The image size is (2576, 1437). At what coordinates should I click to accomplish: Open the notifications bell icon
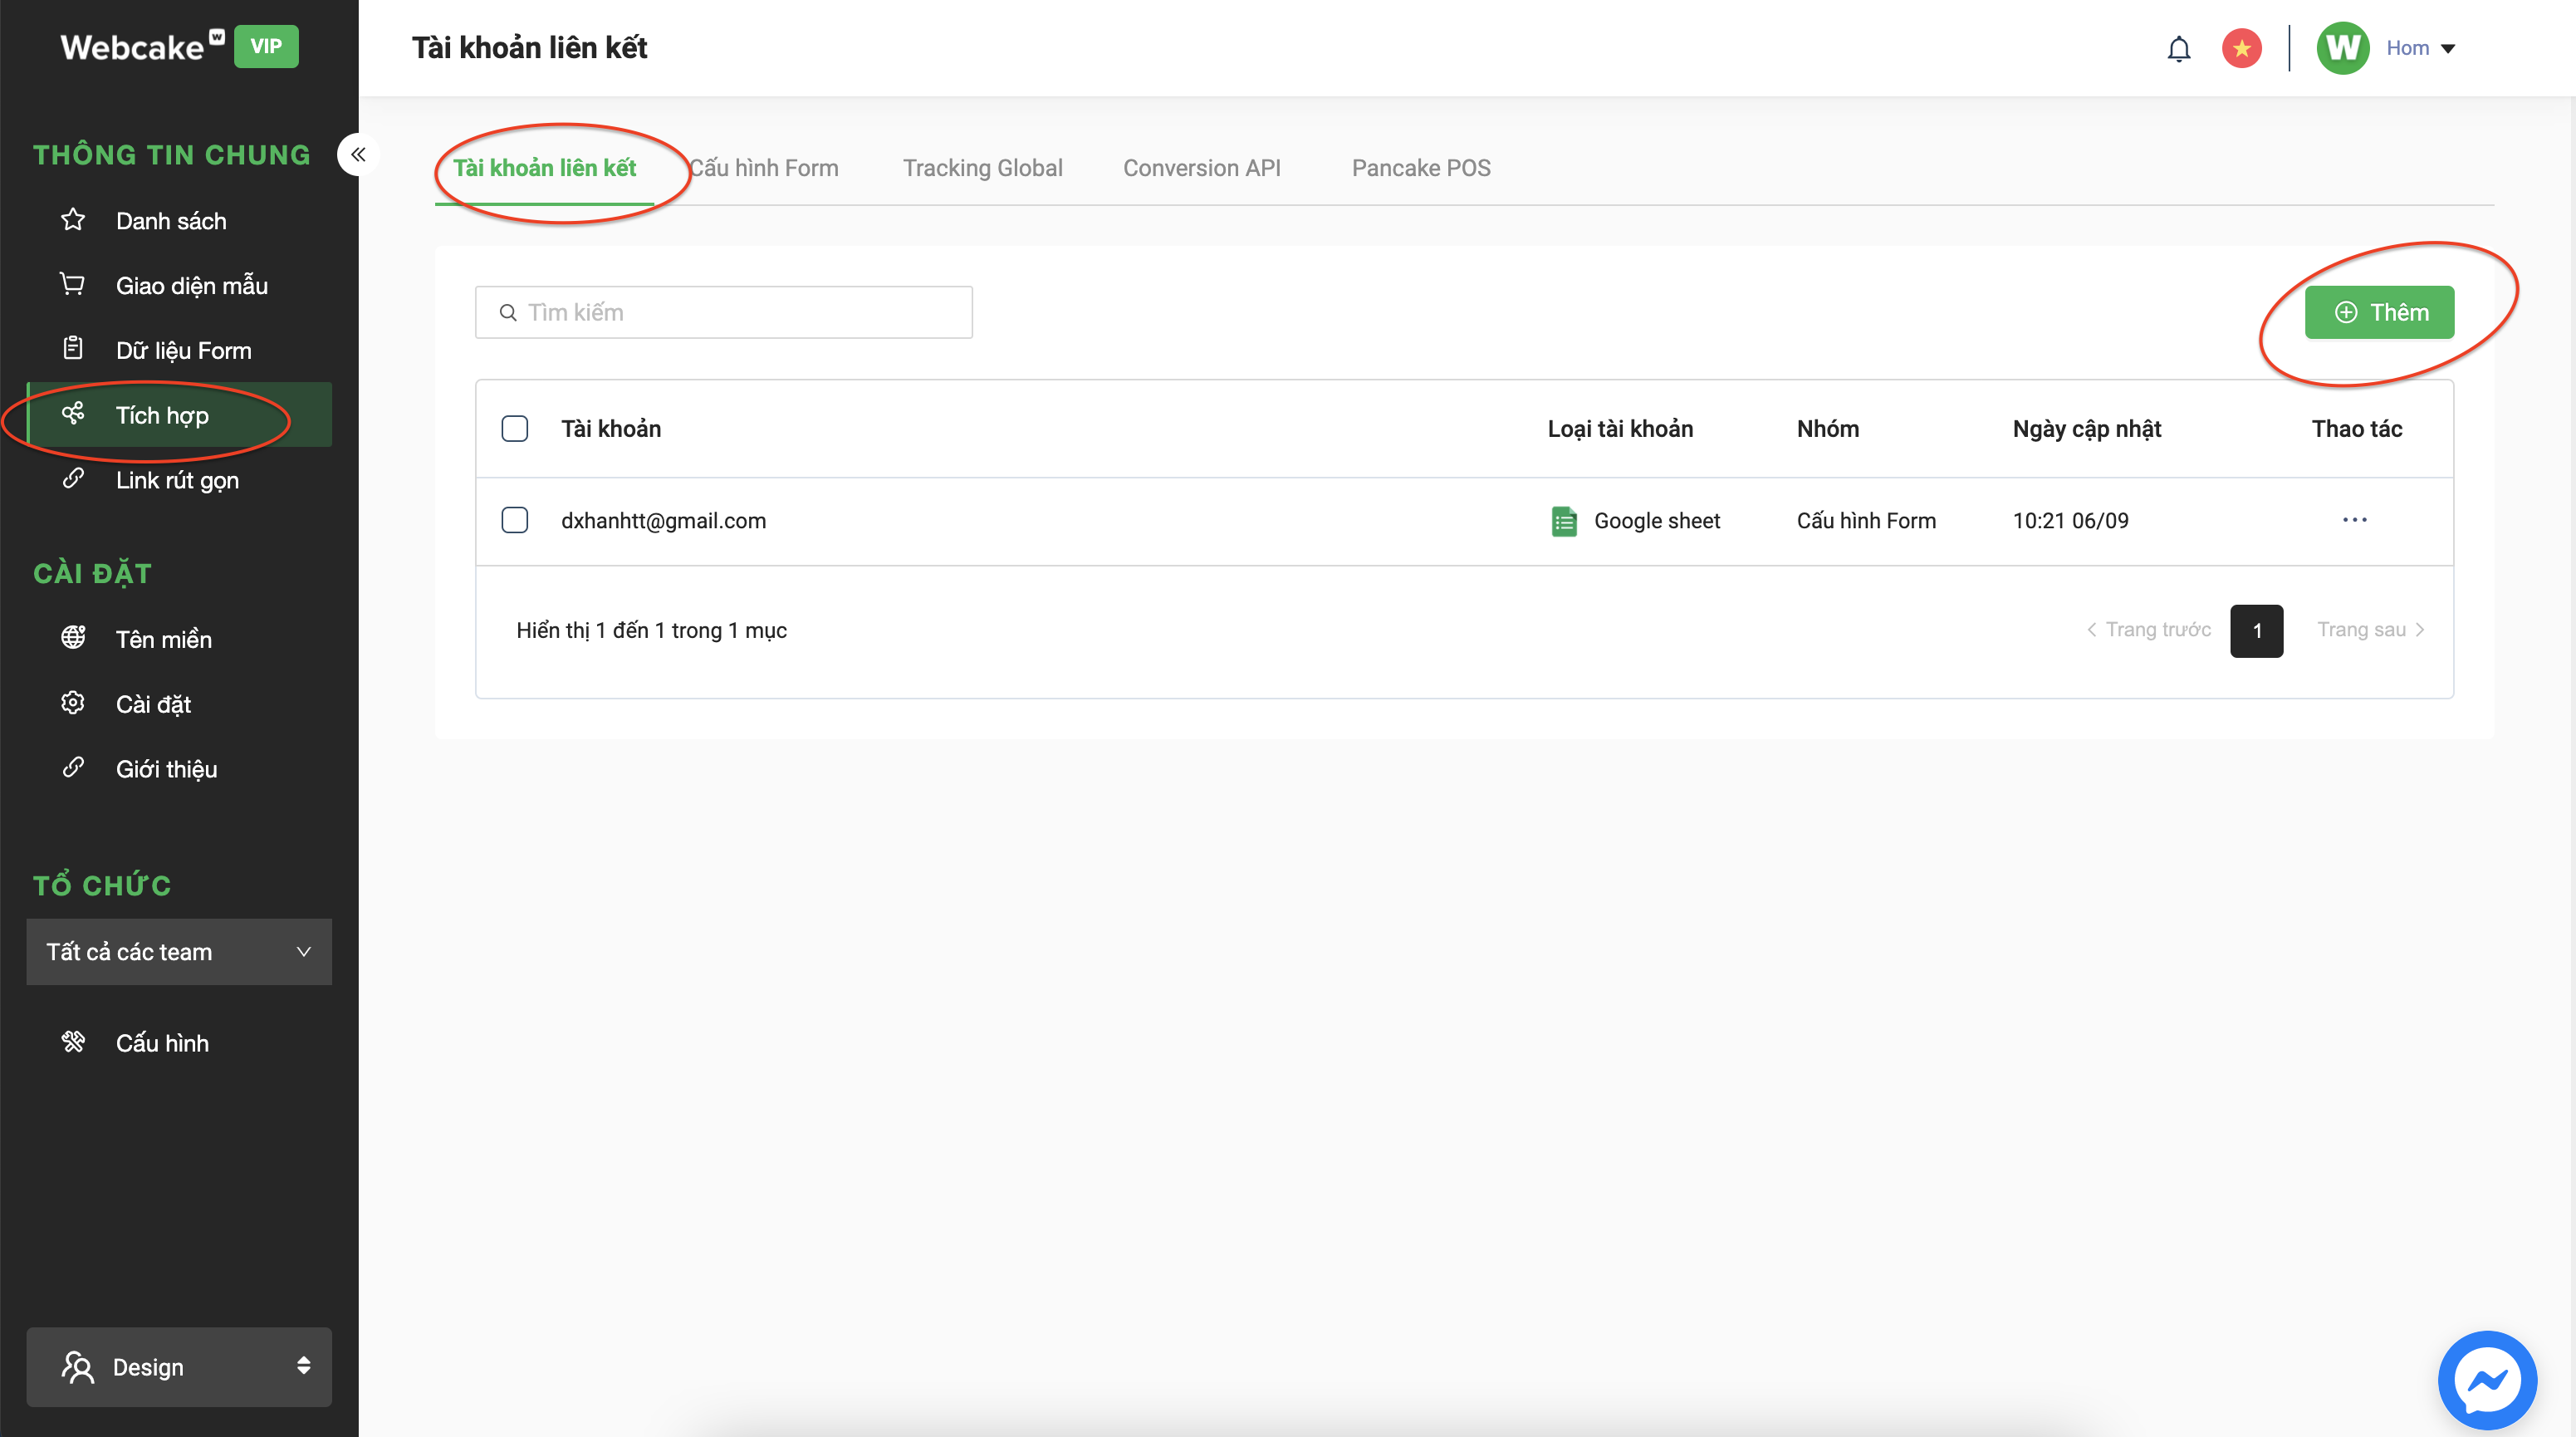coord(2178,48)
